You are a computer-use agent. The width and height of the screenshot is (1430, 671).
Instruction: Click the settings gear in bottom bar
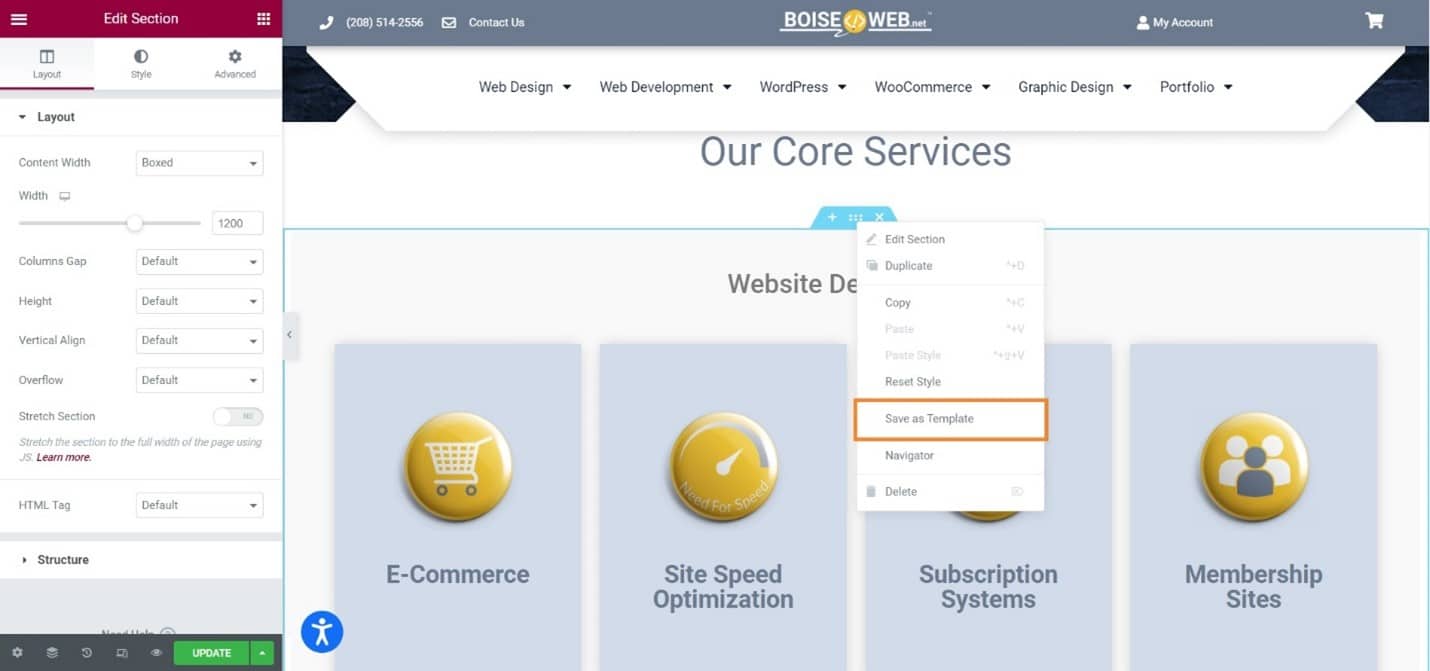click(17, 653)
